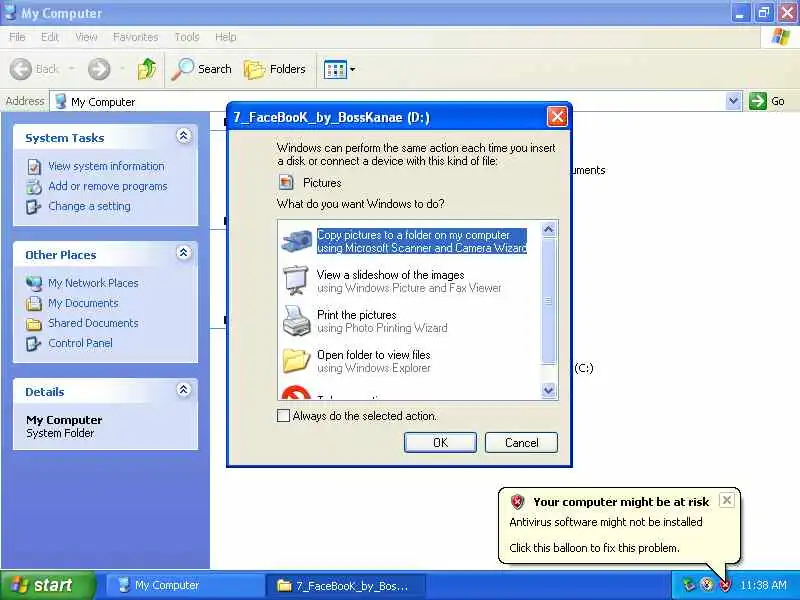Select Open folder to view files
The image size is (800, 600).
tap(373, 361)
